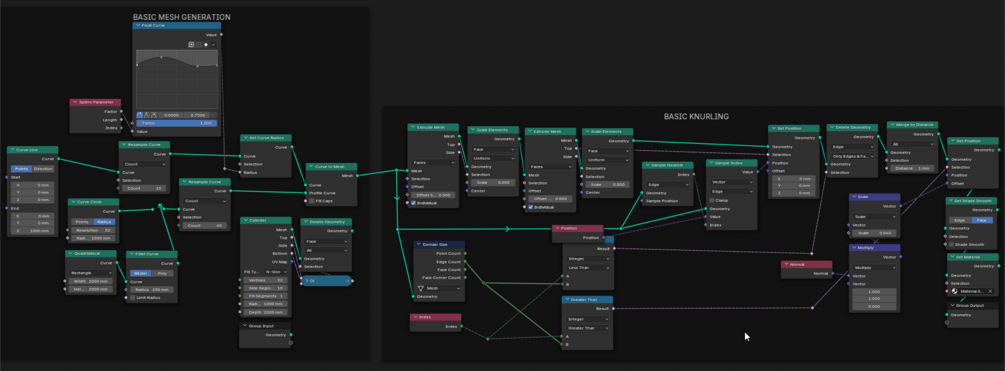This screenshot has height=371, width=1005.
Task: Click the mesh type icon in Domain Size
Action: tap(420, 288)
